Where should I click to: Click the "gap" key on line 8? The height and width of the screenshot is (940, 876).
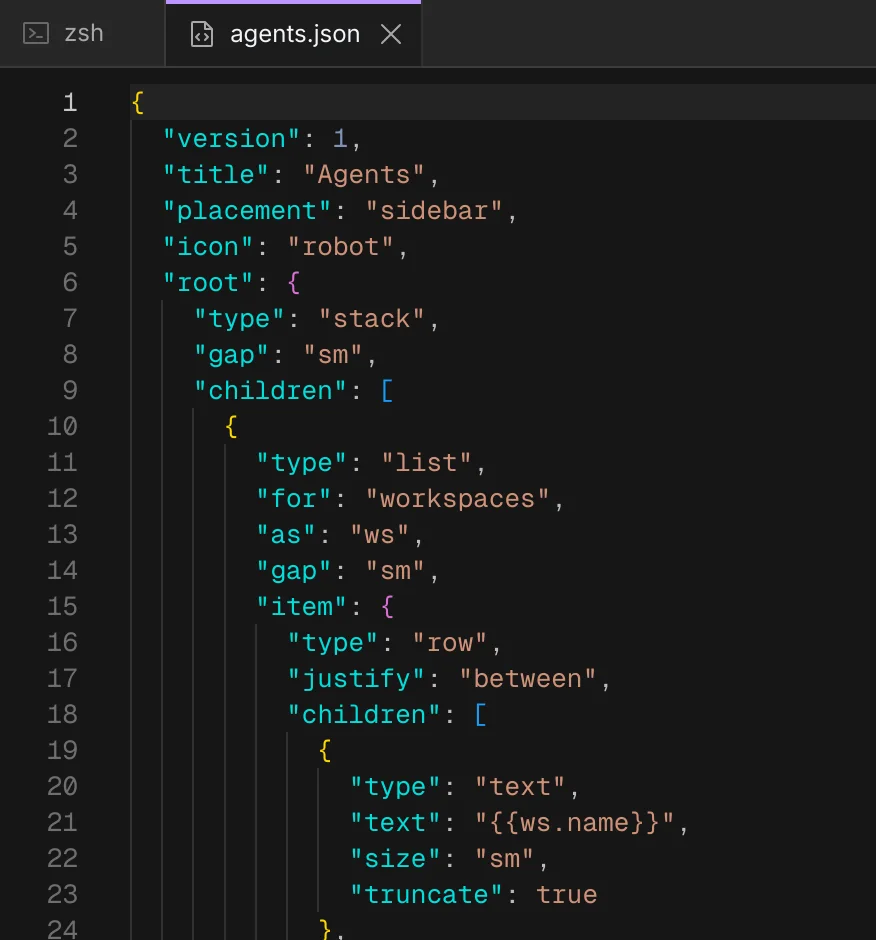pos(231,355)
